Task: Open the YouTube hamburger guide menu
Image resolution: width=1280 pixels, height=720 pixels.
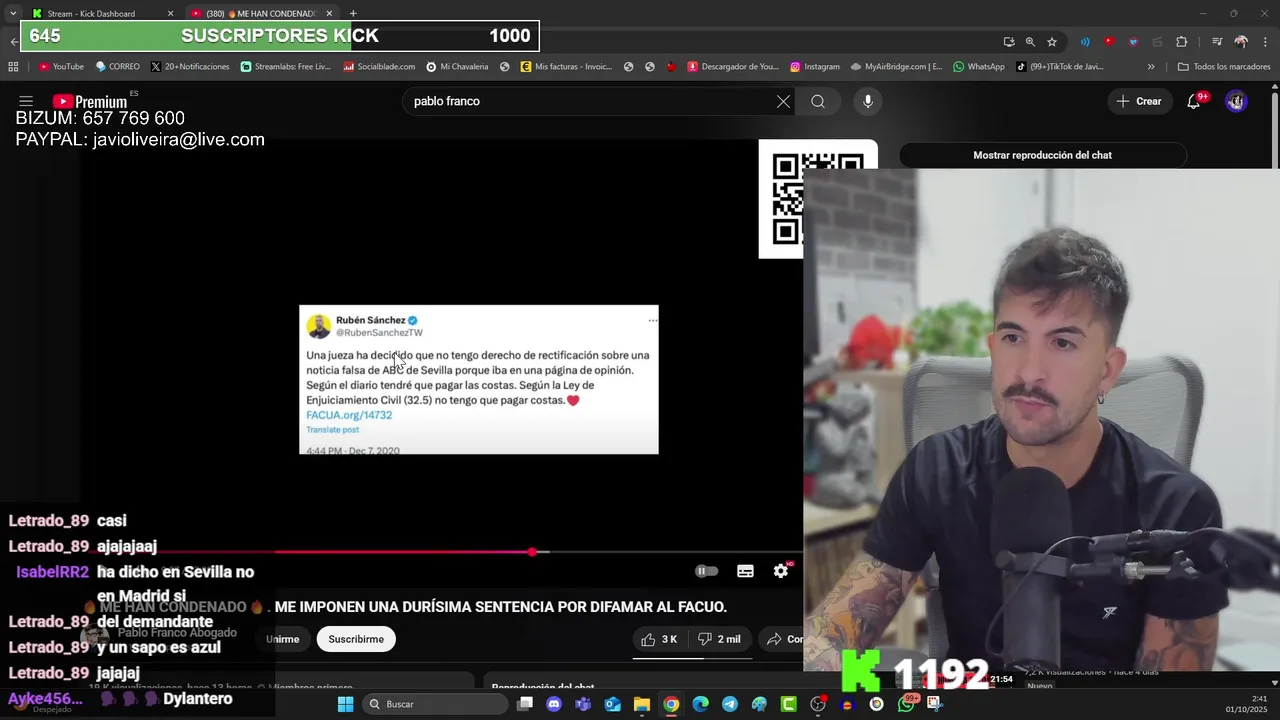Action: (26, 101)
